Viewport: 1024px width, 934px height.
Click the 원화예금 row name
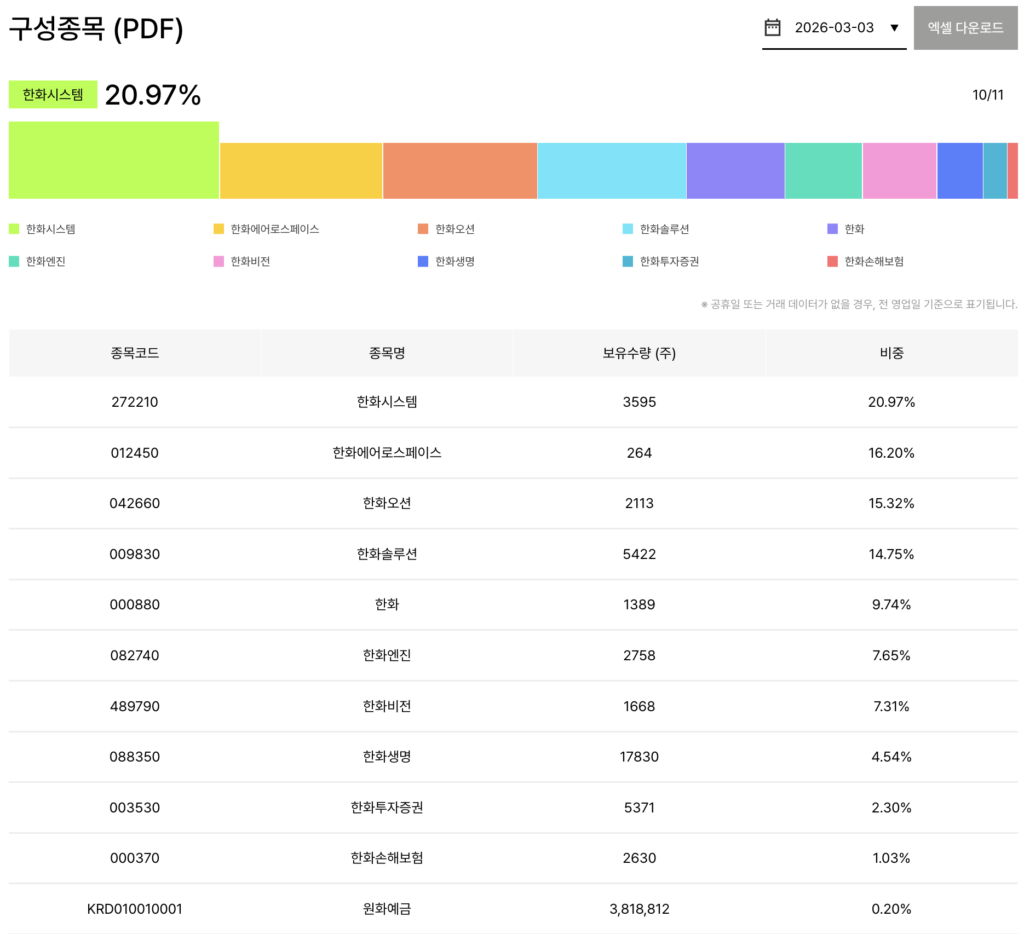387,909
